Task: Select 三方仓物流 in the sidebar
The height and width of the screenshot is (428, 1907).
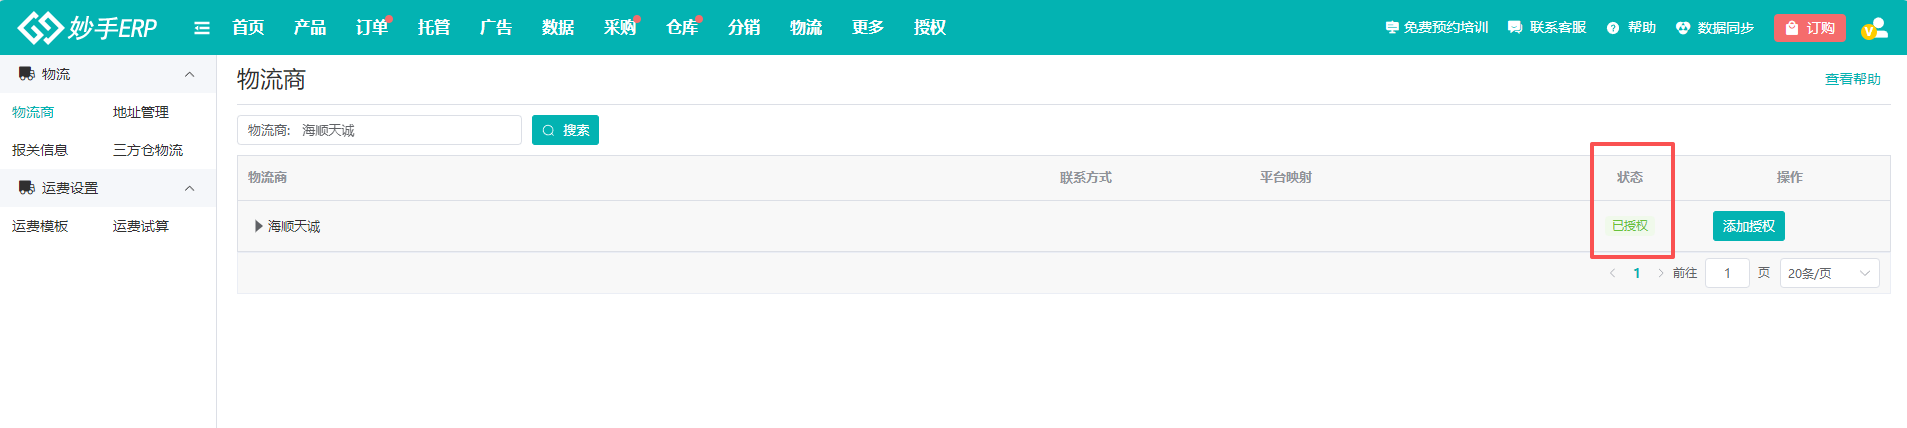Action: 148,150
